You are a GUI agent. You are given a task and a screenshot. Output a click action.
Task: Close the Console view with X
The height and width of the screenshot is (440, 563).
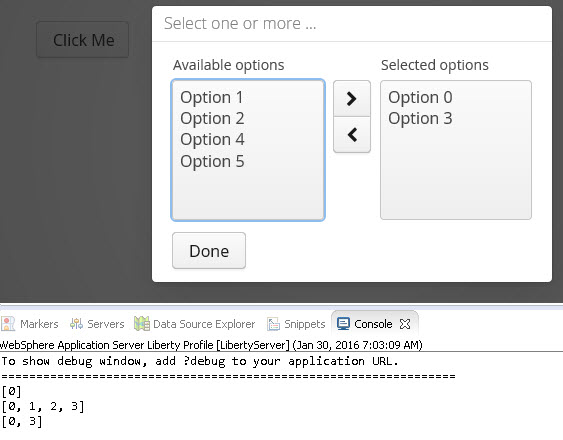pyautogui.click(x=405, y=324)
